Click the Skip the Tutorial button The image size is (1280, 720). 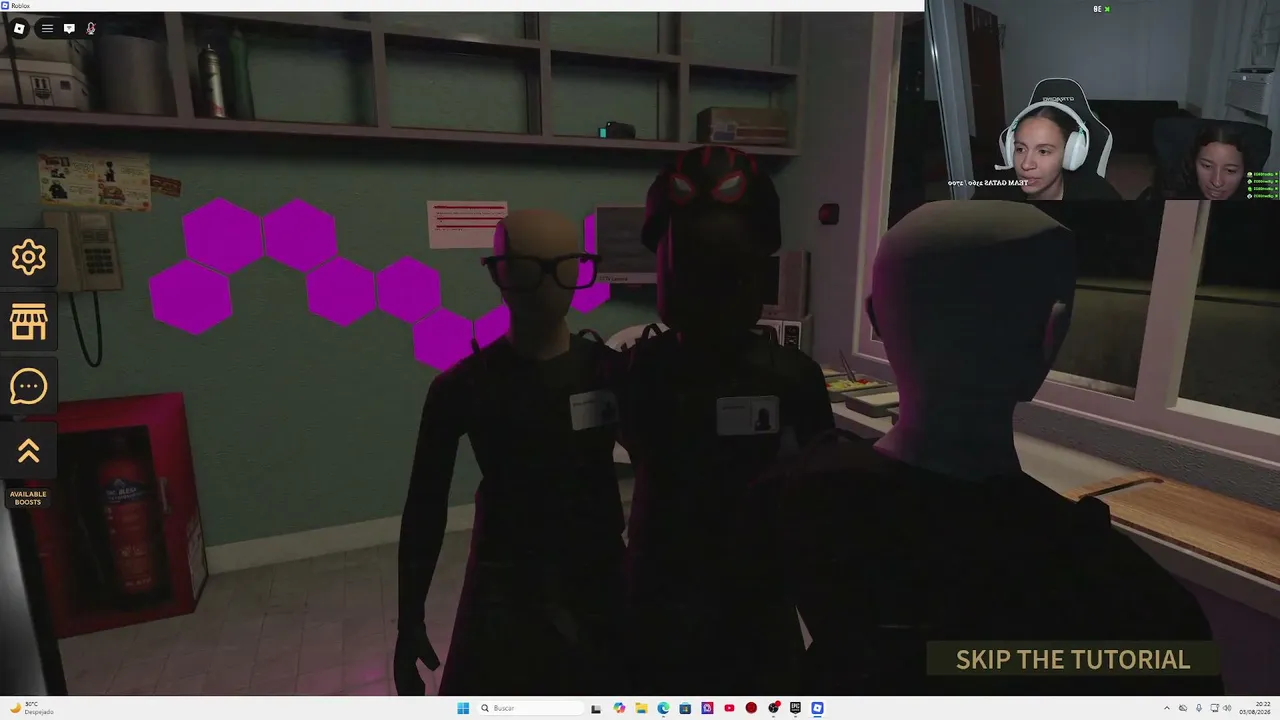click(x=1073, y=659)
